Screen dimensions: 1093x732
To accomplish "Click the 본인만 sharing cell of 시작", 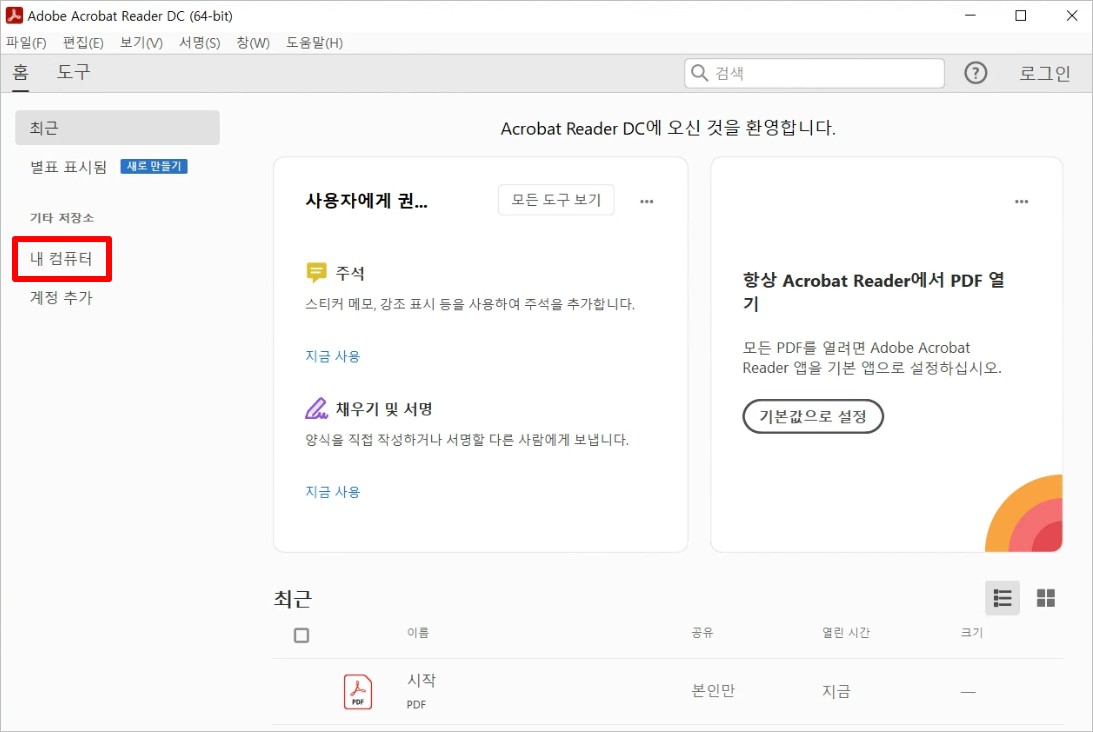I will tap(713, 691).
